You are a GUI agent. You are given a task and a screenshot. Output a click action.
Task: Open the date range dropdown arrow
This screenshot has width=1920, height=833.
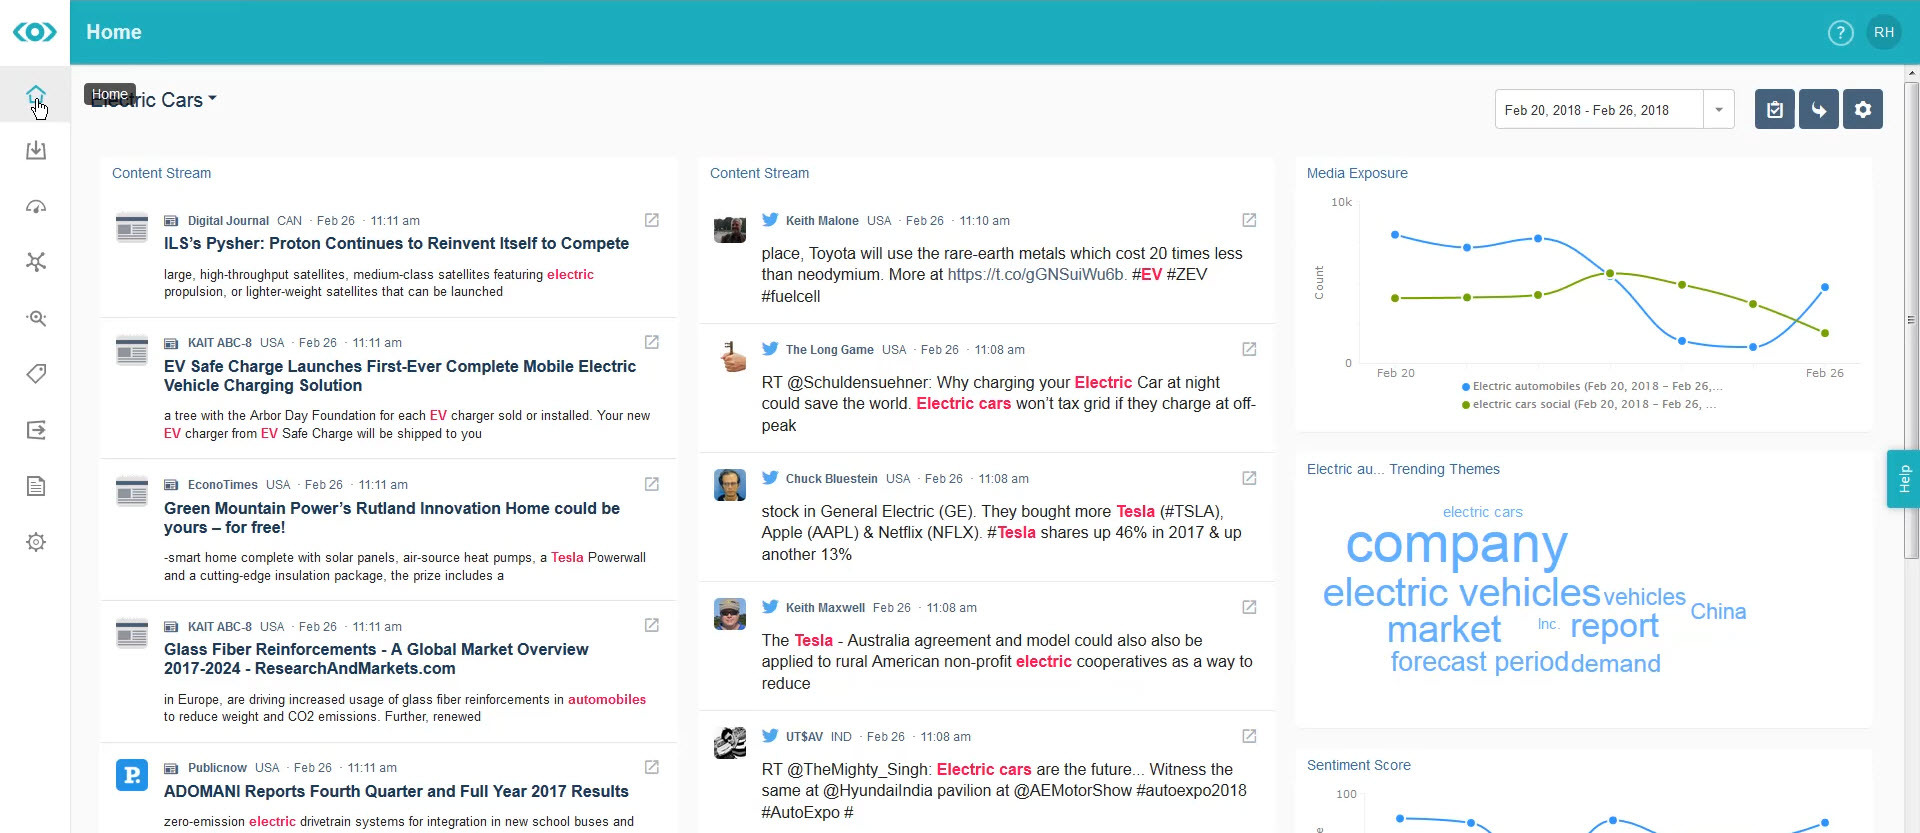pos(1718,109)
